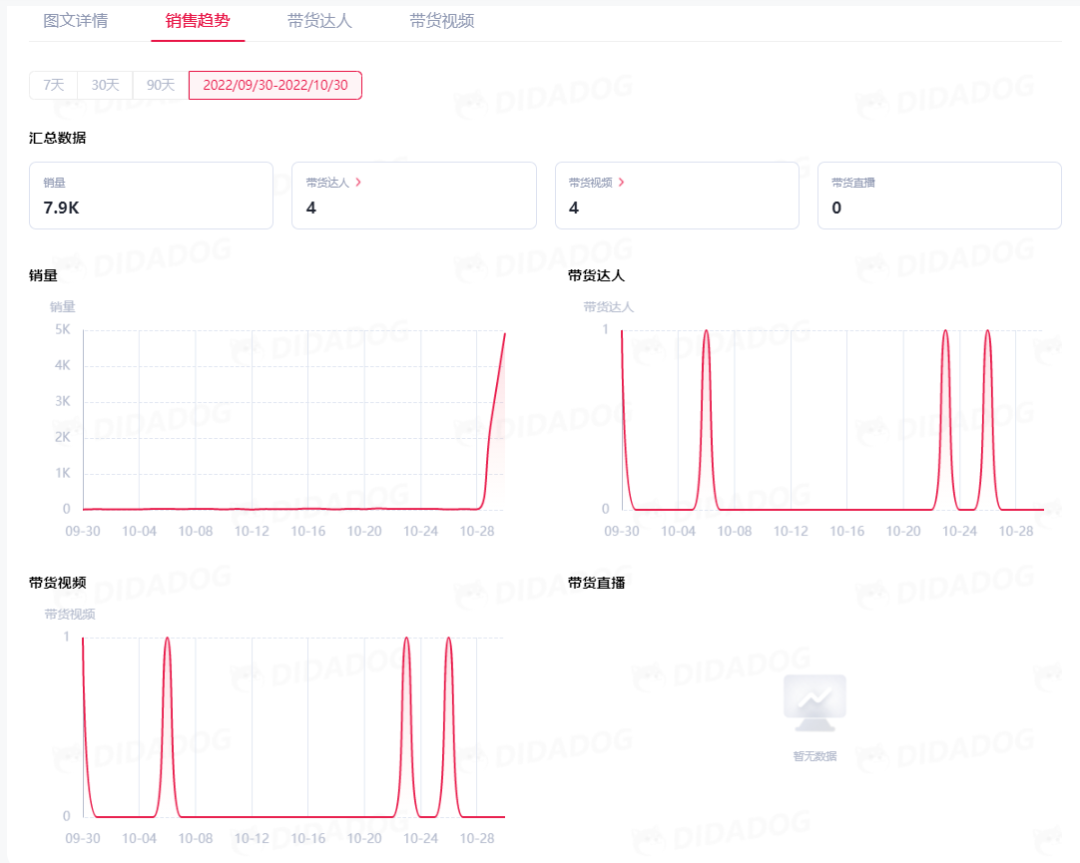Click the 汇总数据 heading
The height and width of the screenshot is (863, 1080).
tap(58, 138)
